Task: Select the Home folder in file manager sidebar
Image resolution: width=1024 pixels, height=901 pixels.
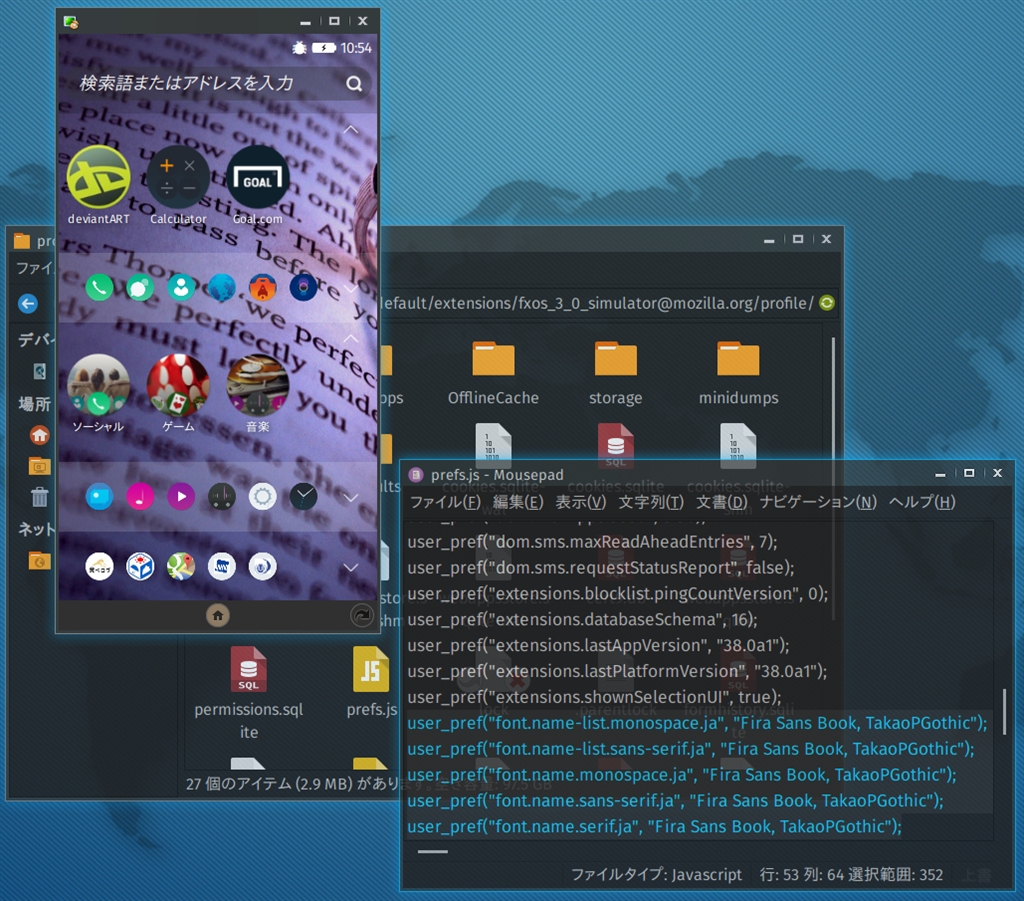Action: tap(39, 435)
